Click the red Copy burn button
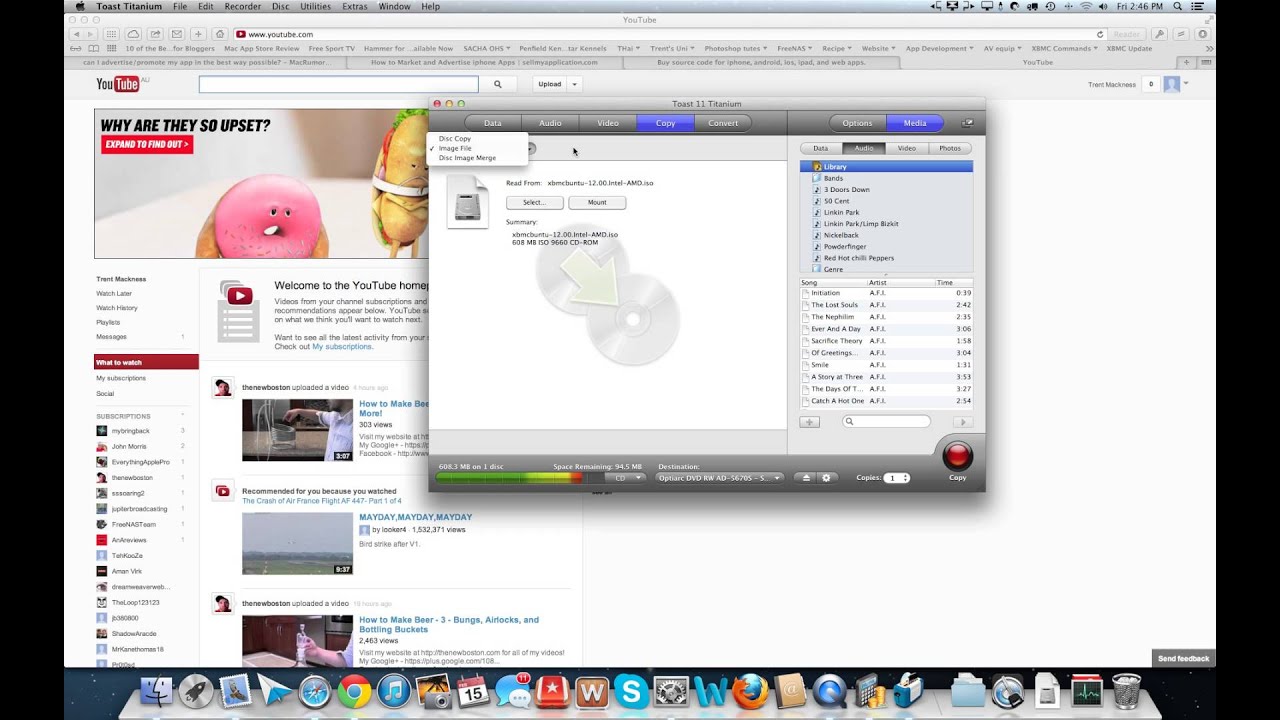 (x=957, y=456)
